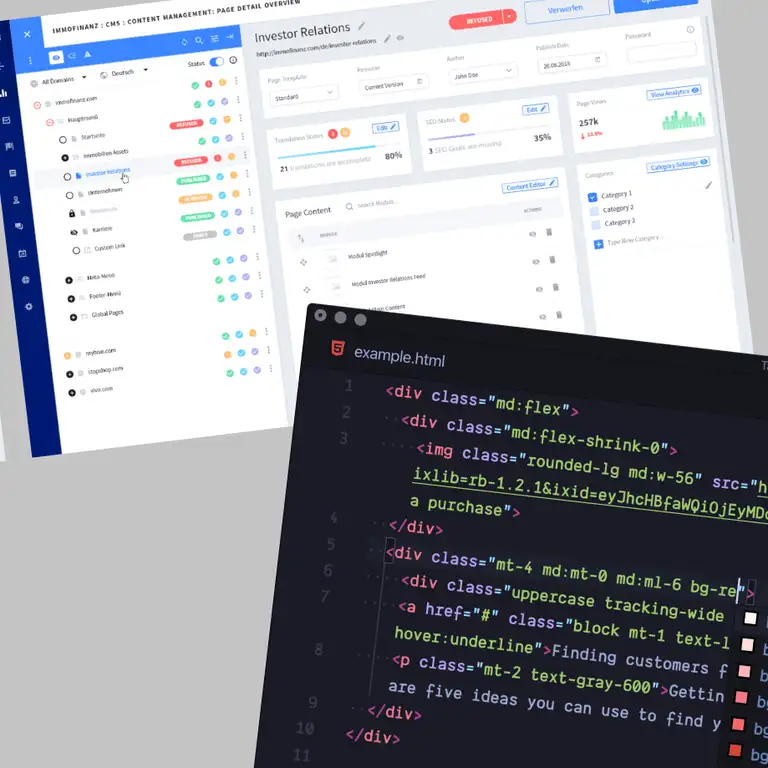Expand the Footer-Menü node
This screenshot has height=768, width=768.
click(71, 299)
